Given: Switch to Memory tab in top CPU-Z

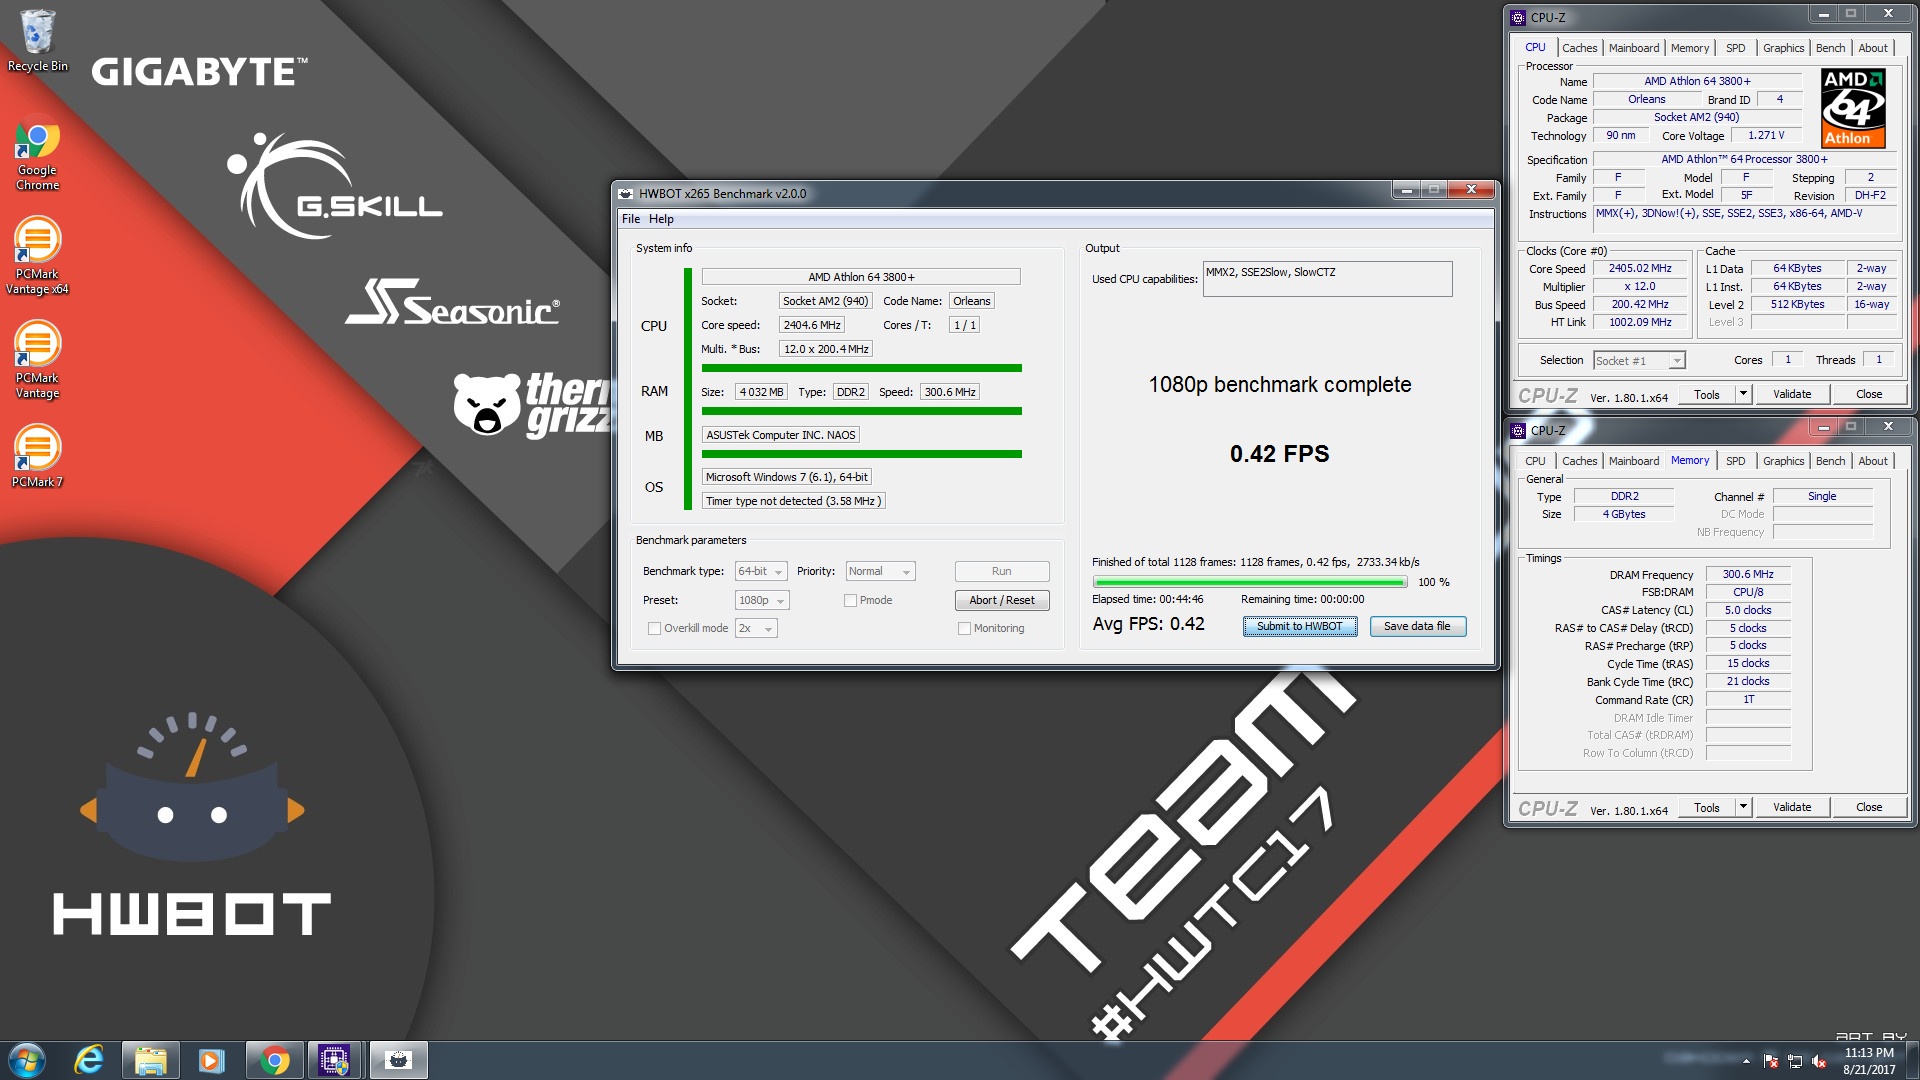Looking at the screenshot, I should [1689, 48].
